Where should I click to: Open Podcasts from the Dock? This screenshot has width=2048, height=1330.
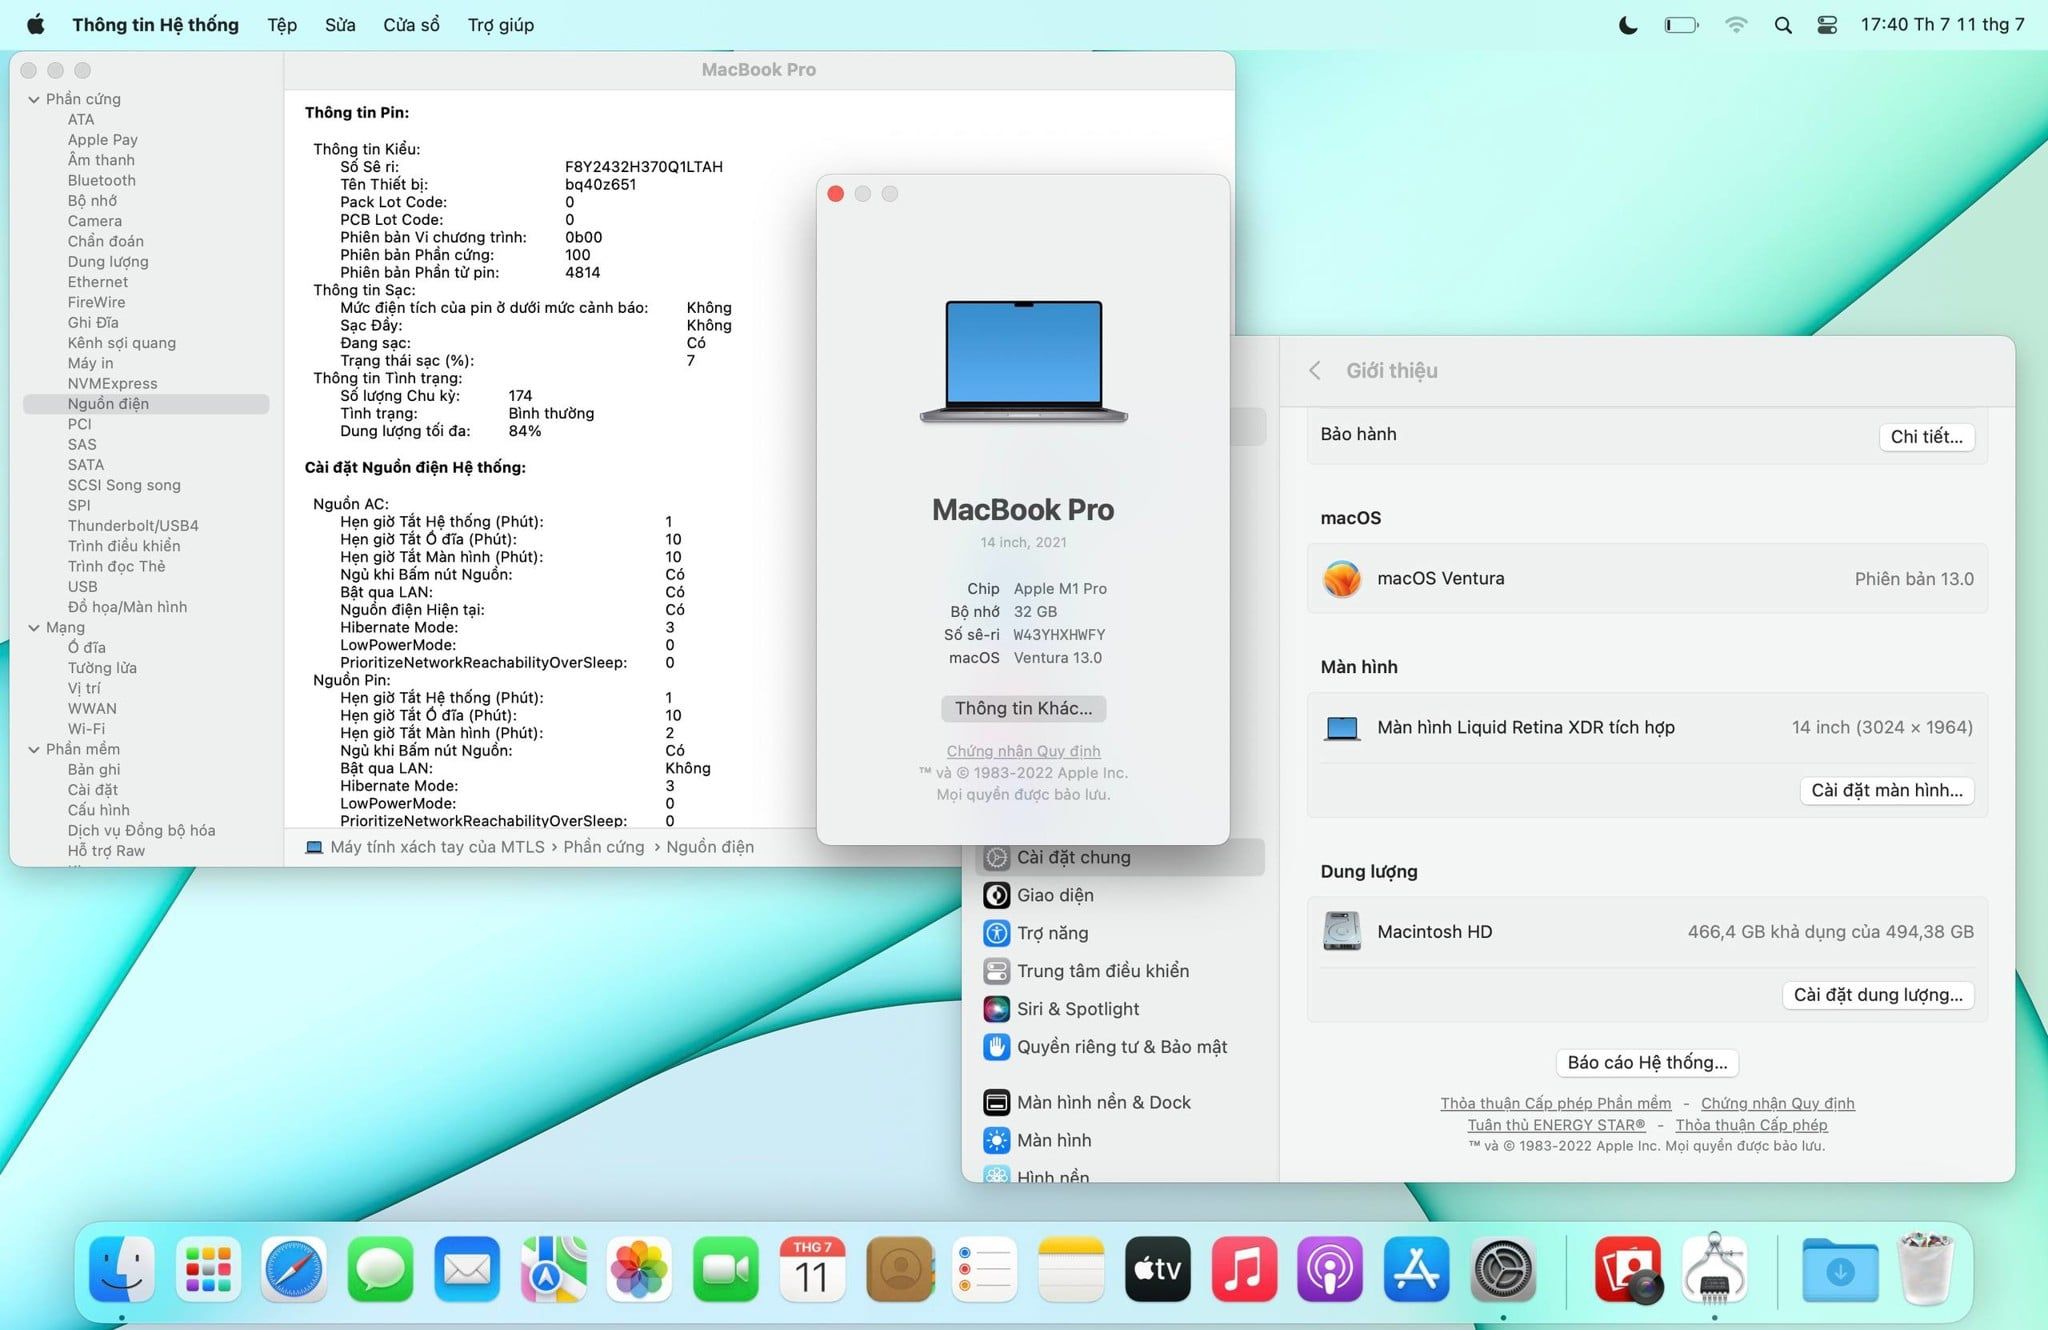click(x=1330, y=1269)
